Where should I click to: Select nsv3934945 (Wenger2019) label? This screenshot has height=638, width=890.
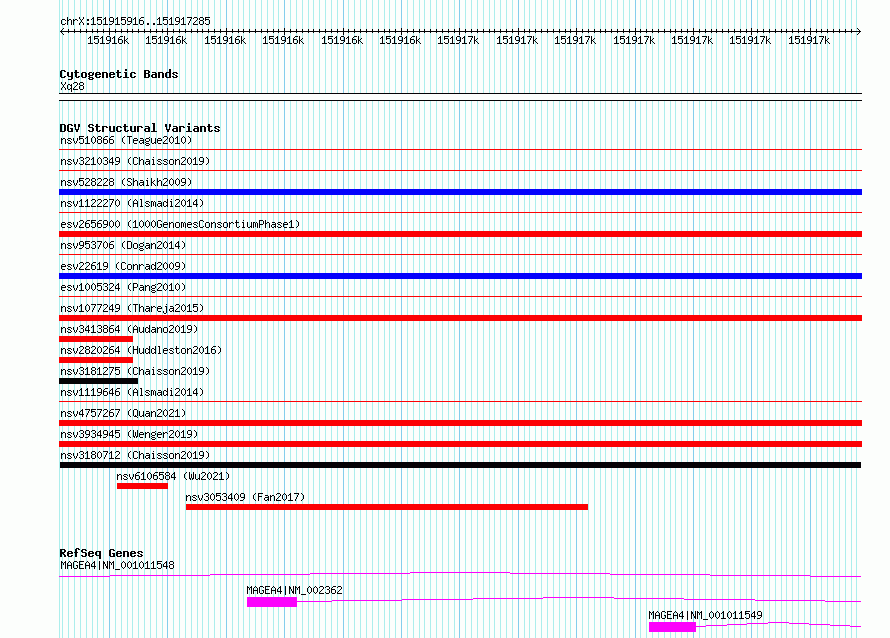[x=129, y=434]
